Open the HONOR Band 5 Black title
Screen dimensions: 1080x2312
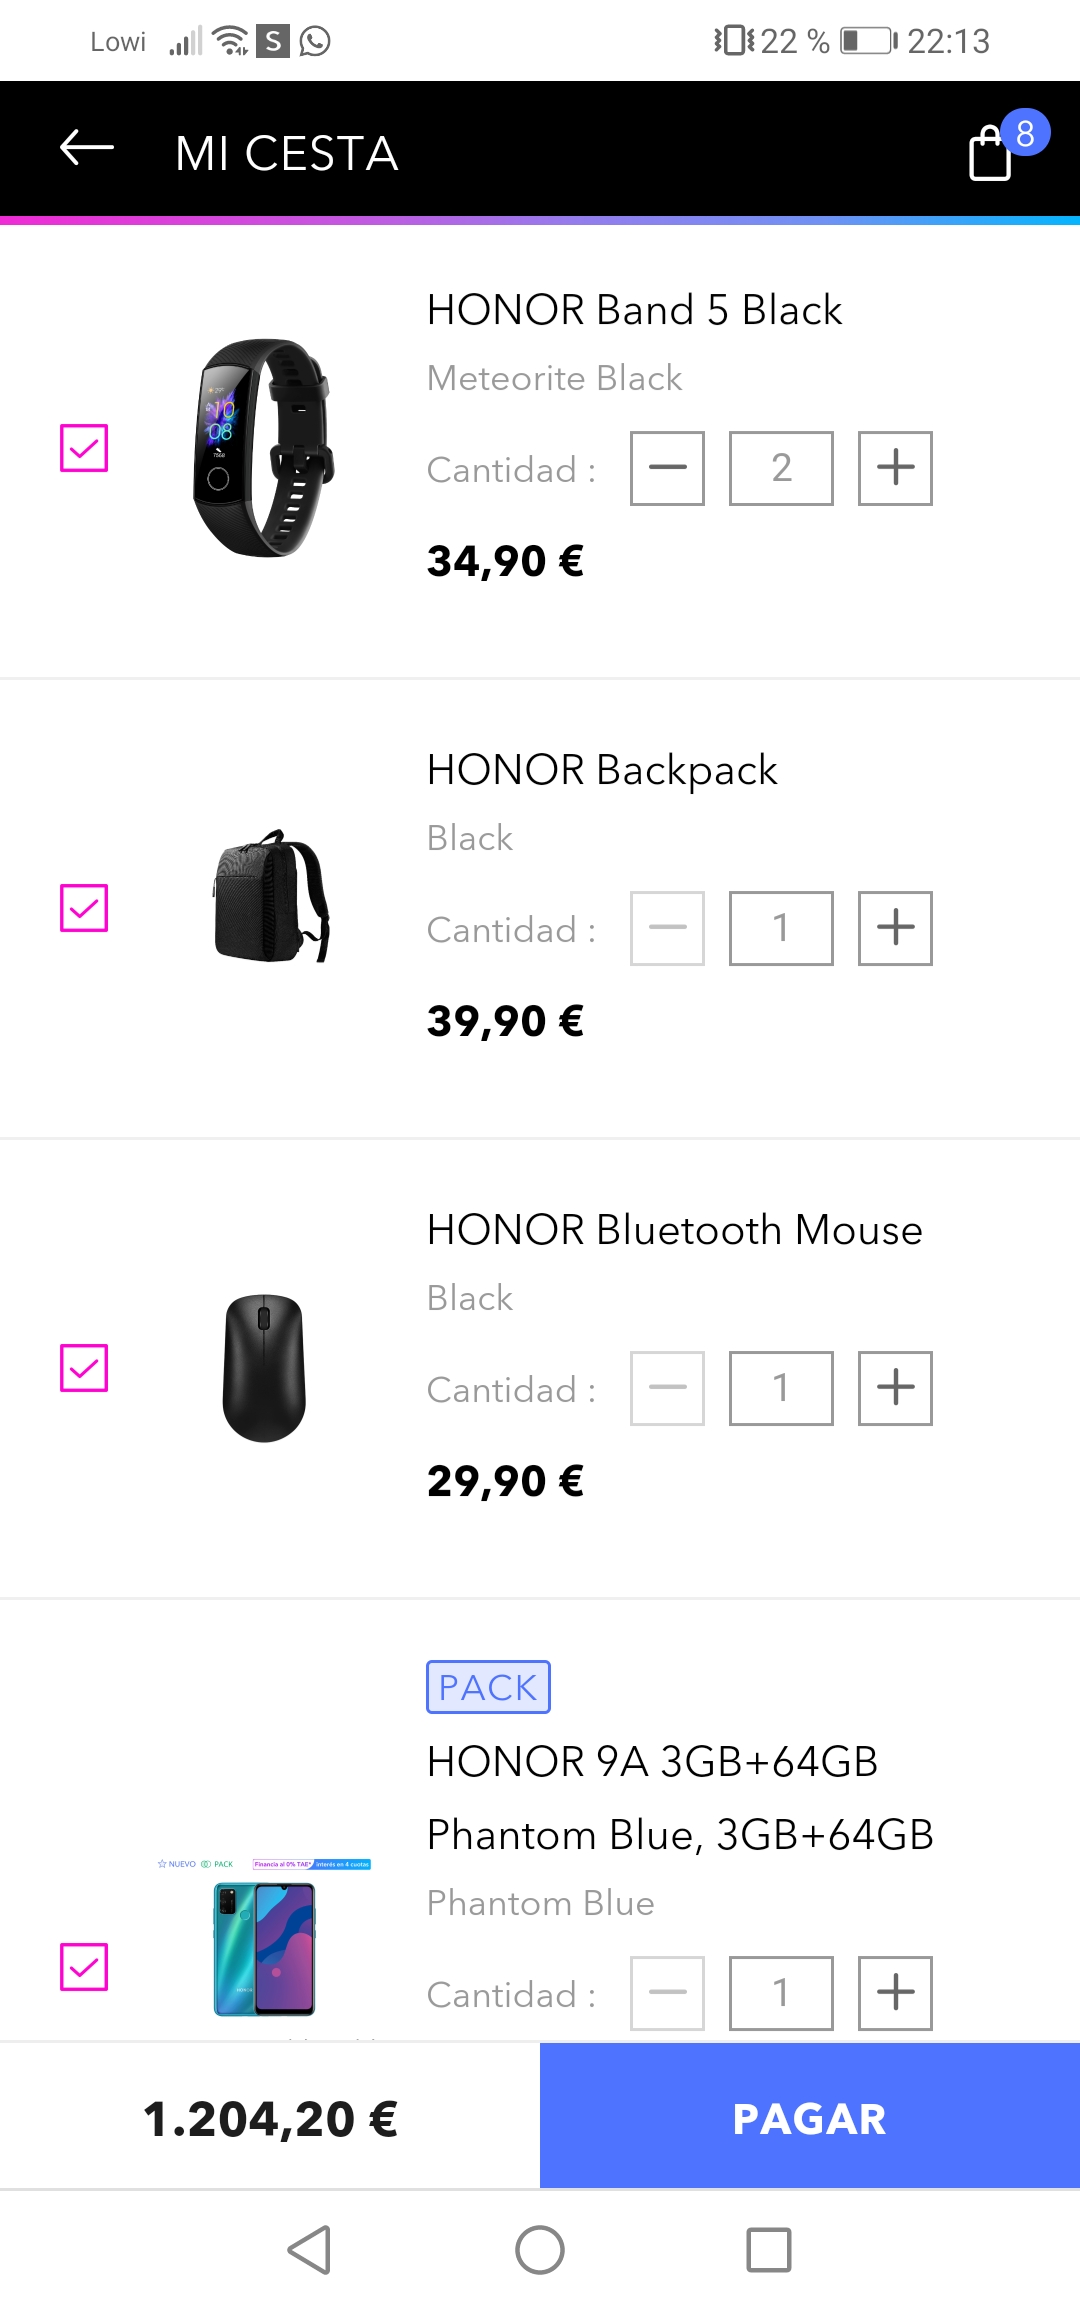tap(634, 310)
